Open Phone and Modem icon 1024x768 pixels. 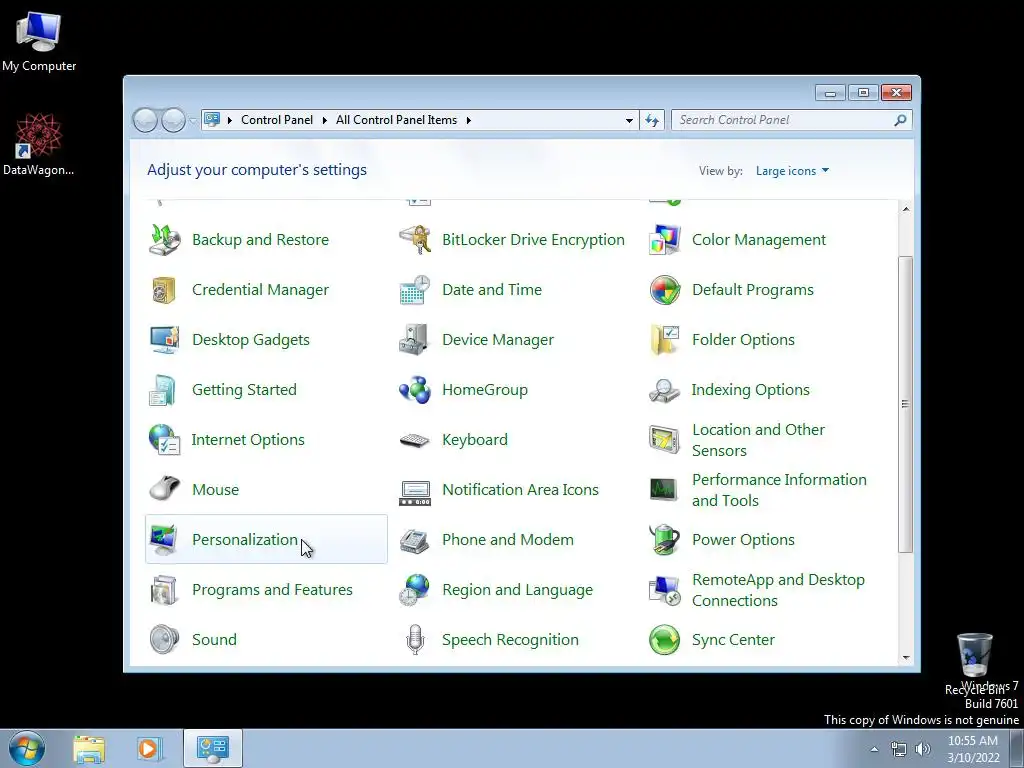pyautogui.click(x=415, y=539)
